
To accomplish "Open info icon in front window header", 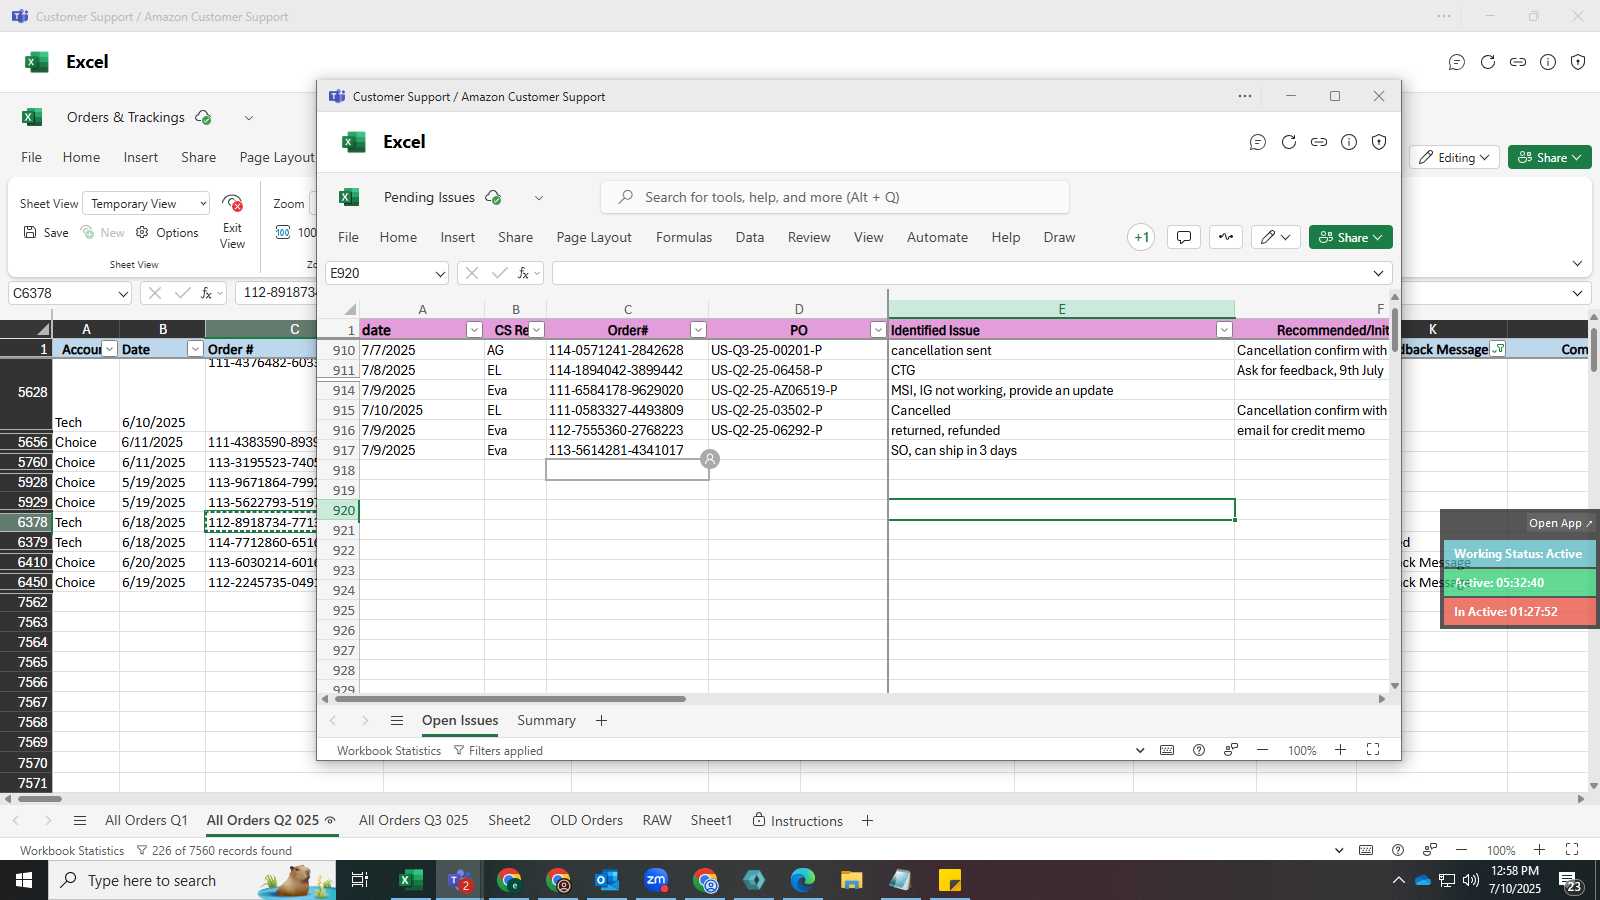I will click(1349, 142).
